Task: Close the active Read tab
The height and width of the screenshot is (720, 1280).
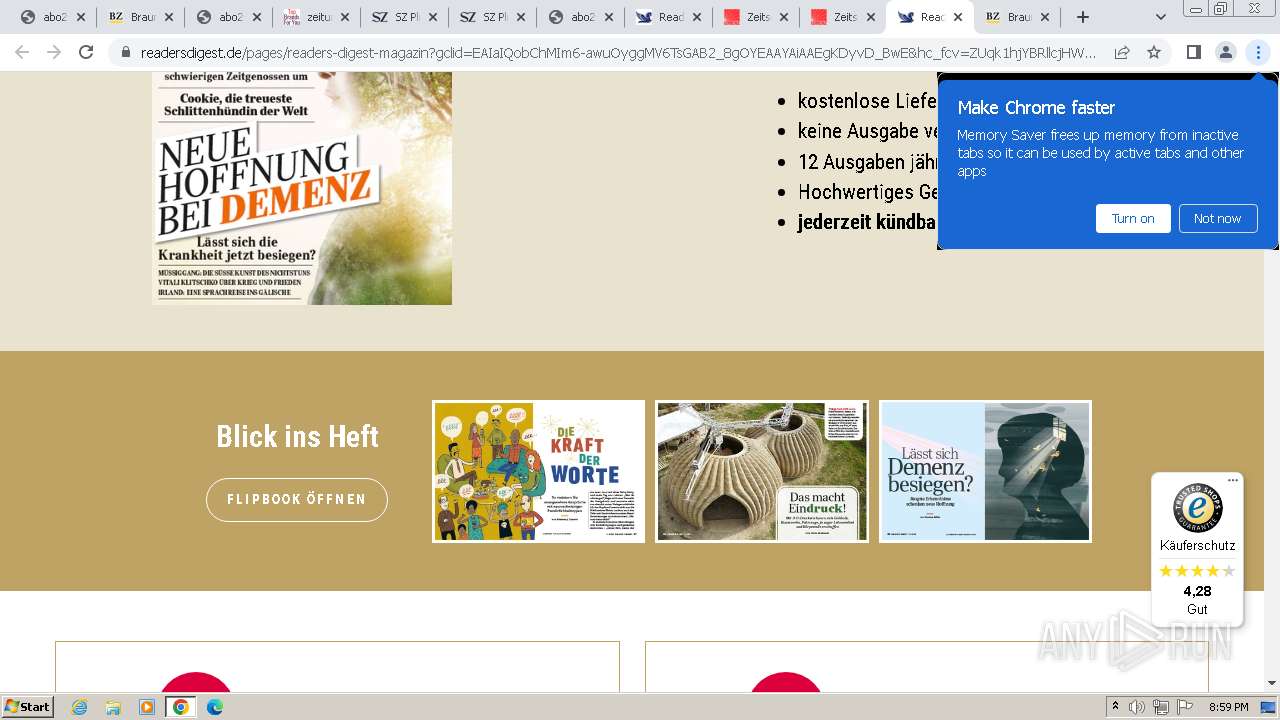Action: [957, 17]
